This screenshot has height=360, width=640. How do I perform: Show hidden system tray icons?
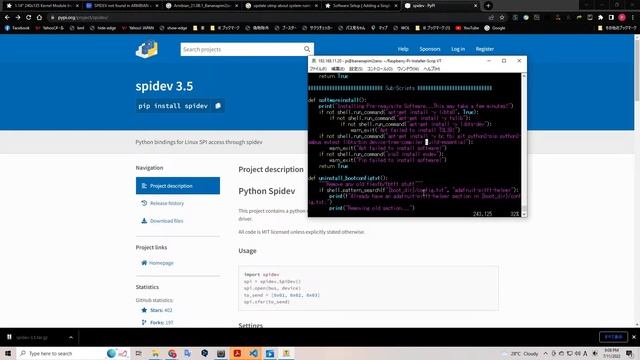pos(546,353)
